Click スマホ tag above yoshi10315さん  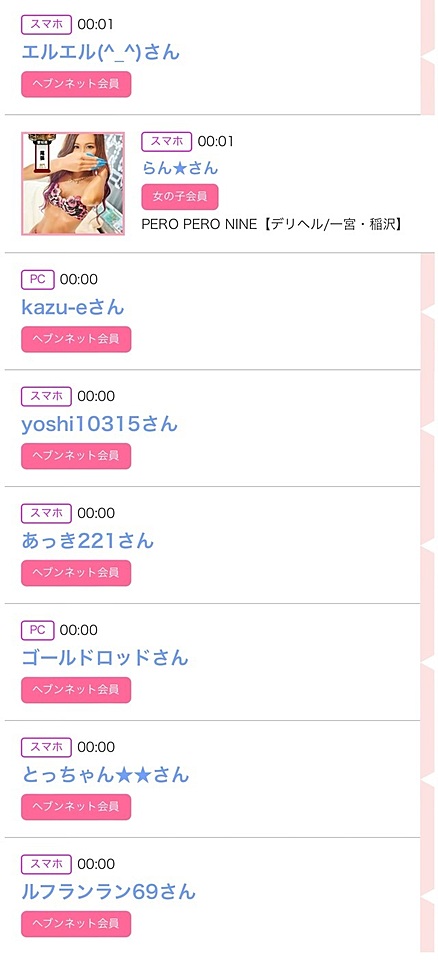[47, 396]
